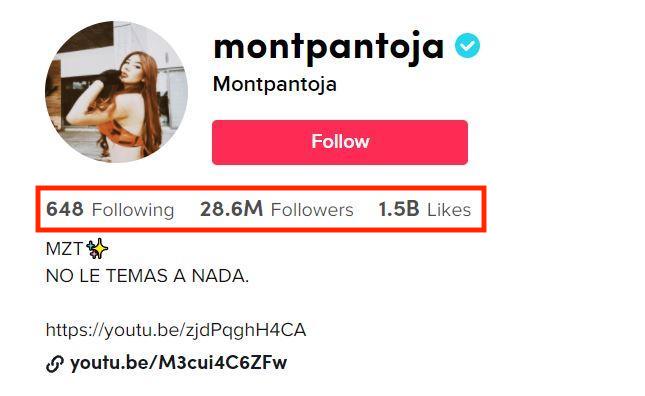The image size is (645, 396).
Task: Click the Montpantoja display name
Action: click(275, 85)
